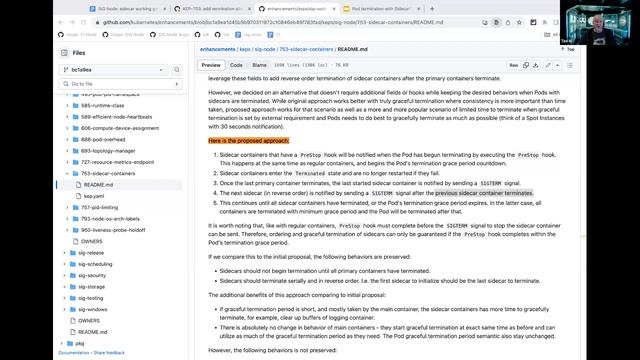Go back in browser history
The height and width of the screenshot is (360, 640).
[x=61, y=22]
